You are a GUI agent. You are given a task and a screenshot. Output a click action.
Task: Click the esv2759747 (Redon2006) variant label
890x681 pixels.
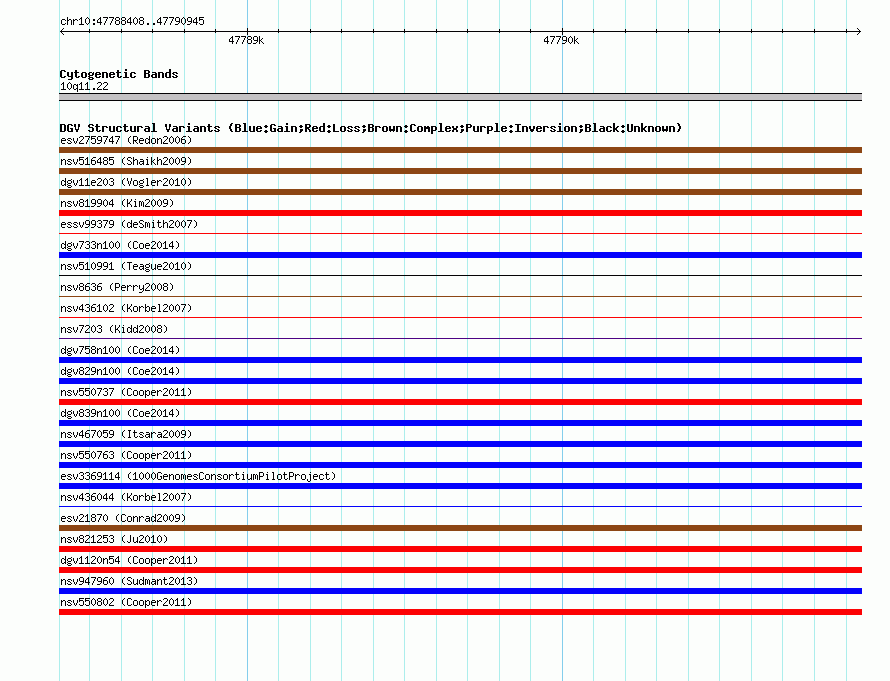click(x=126, y=140)
